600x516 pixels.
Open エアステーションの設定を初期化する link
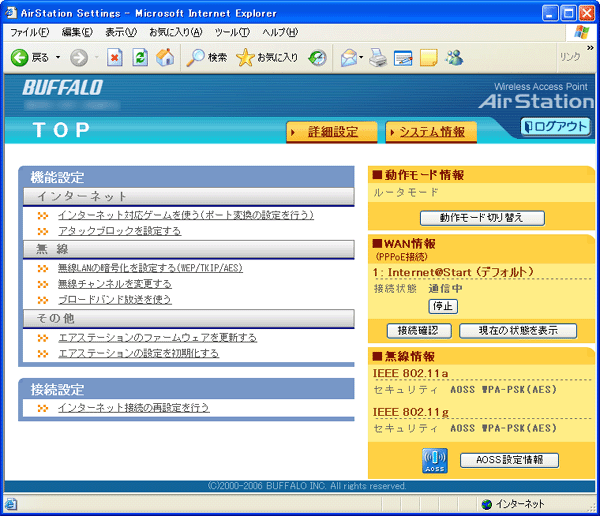[139, 353]
